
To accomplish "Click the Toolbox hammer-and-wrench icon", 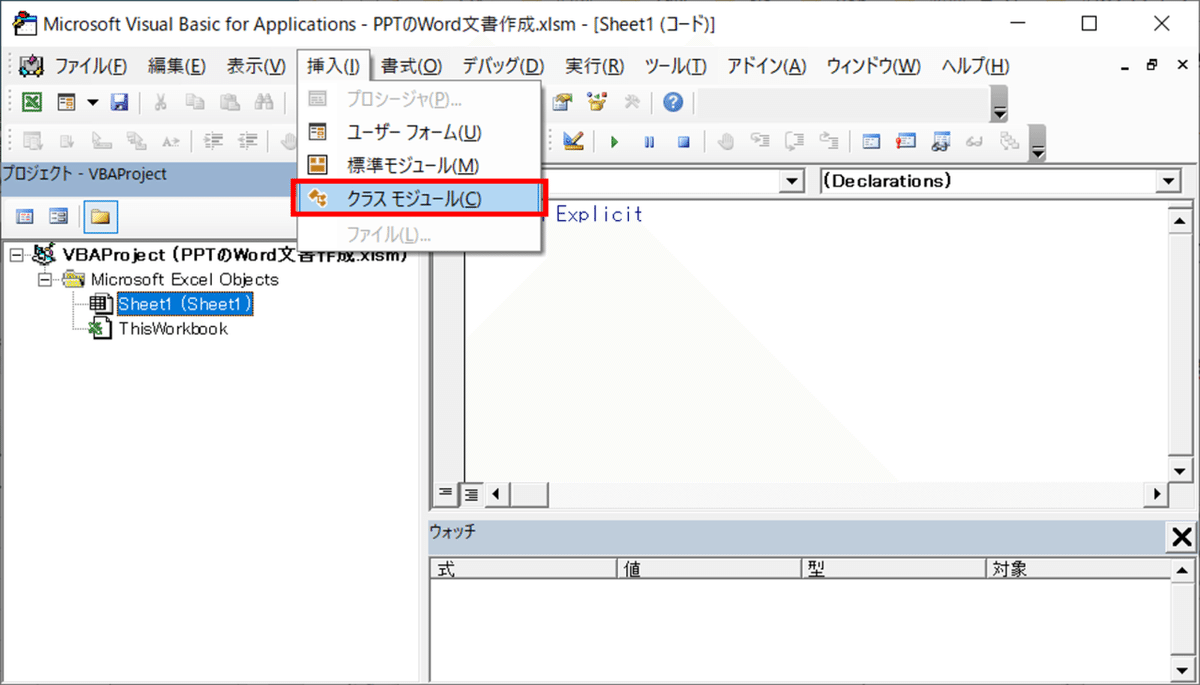I will tap(632, 102).
